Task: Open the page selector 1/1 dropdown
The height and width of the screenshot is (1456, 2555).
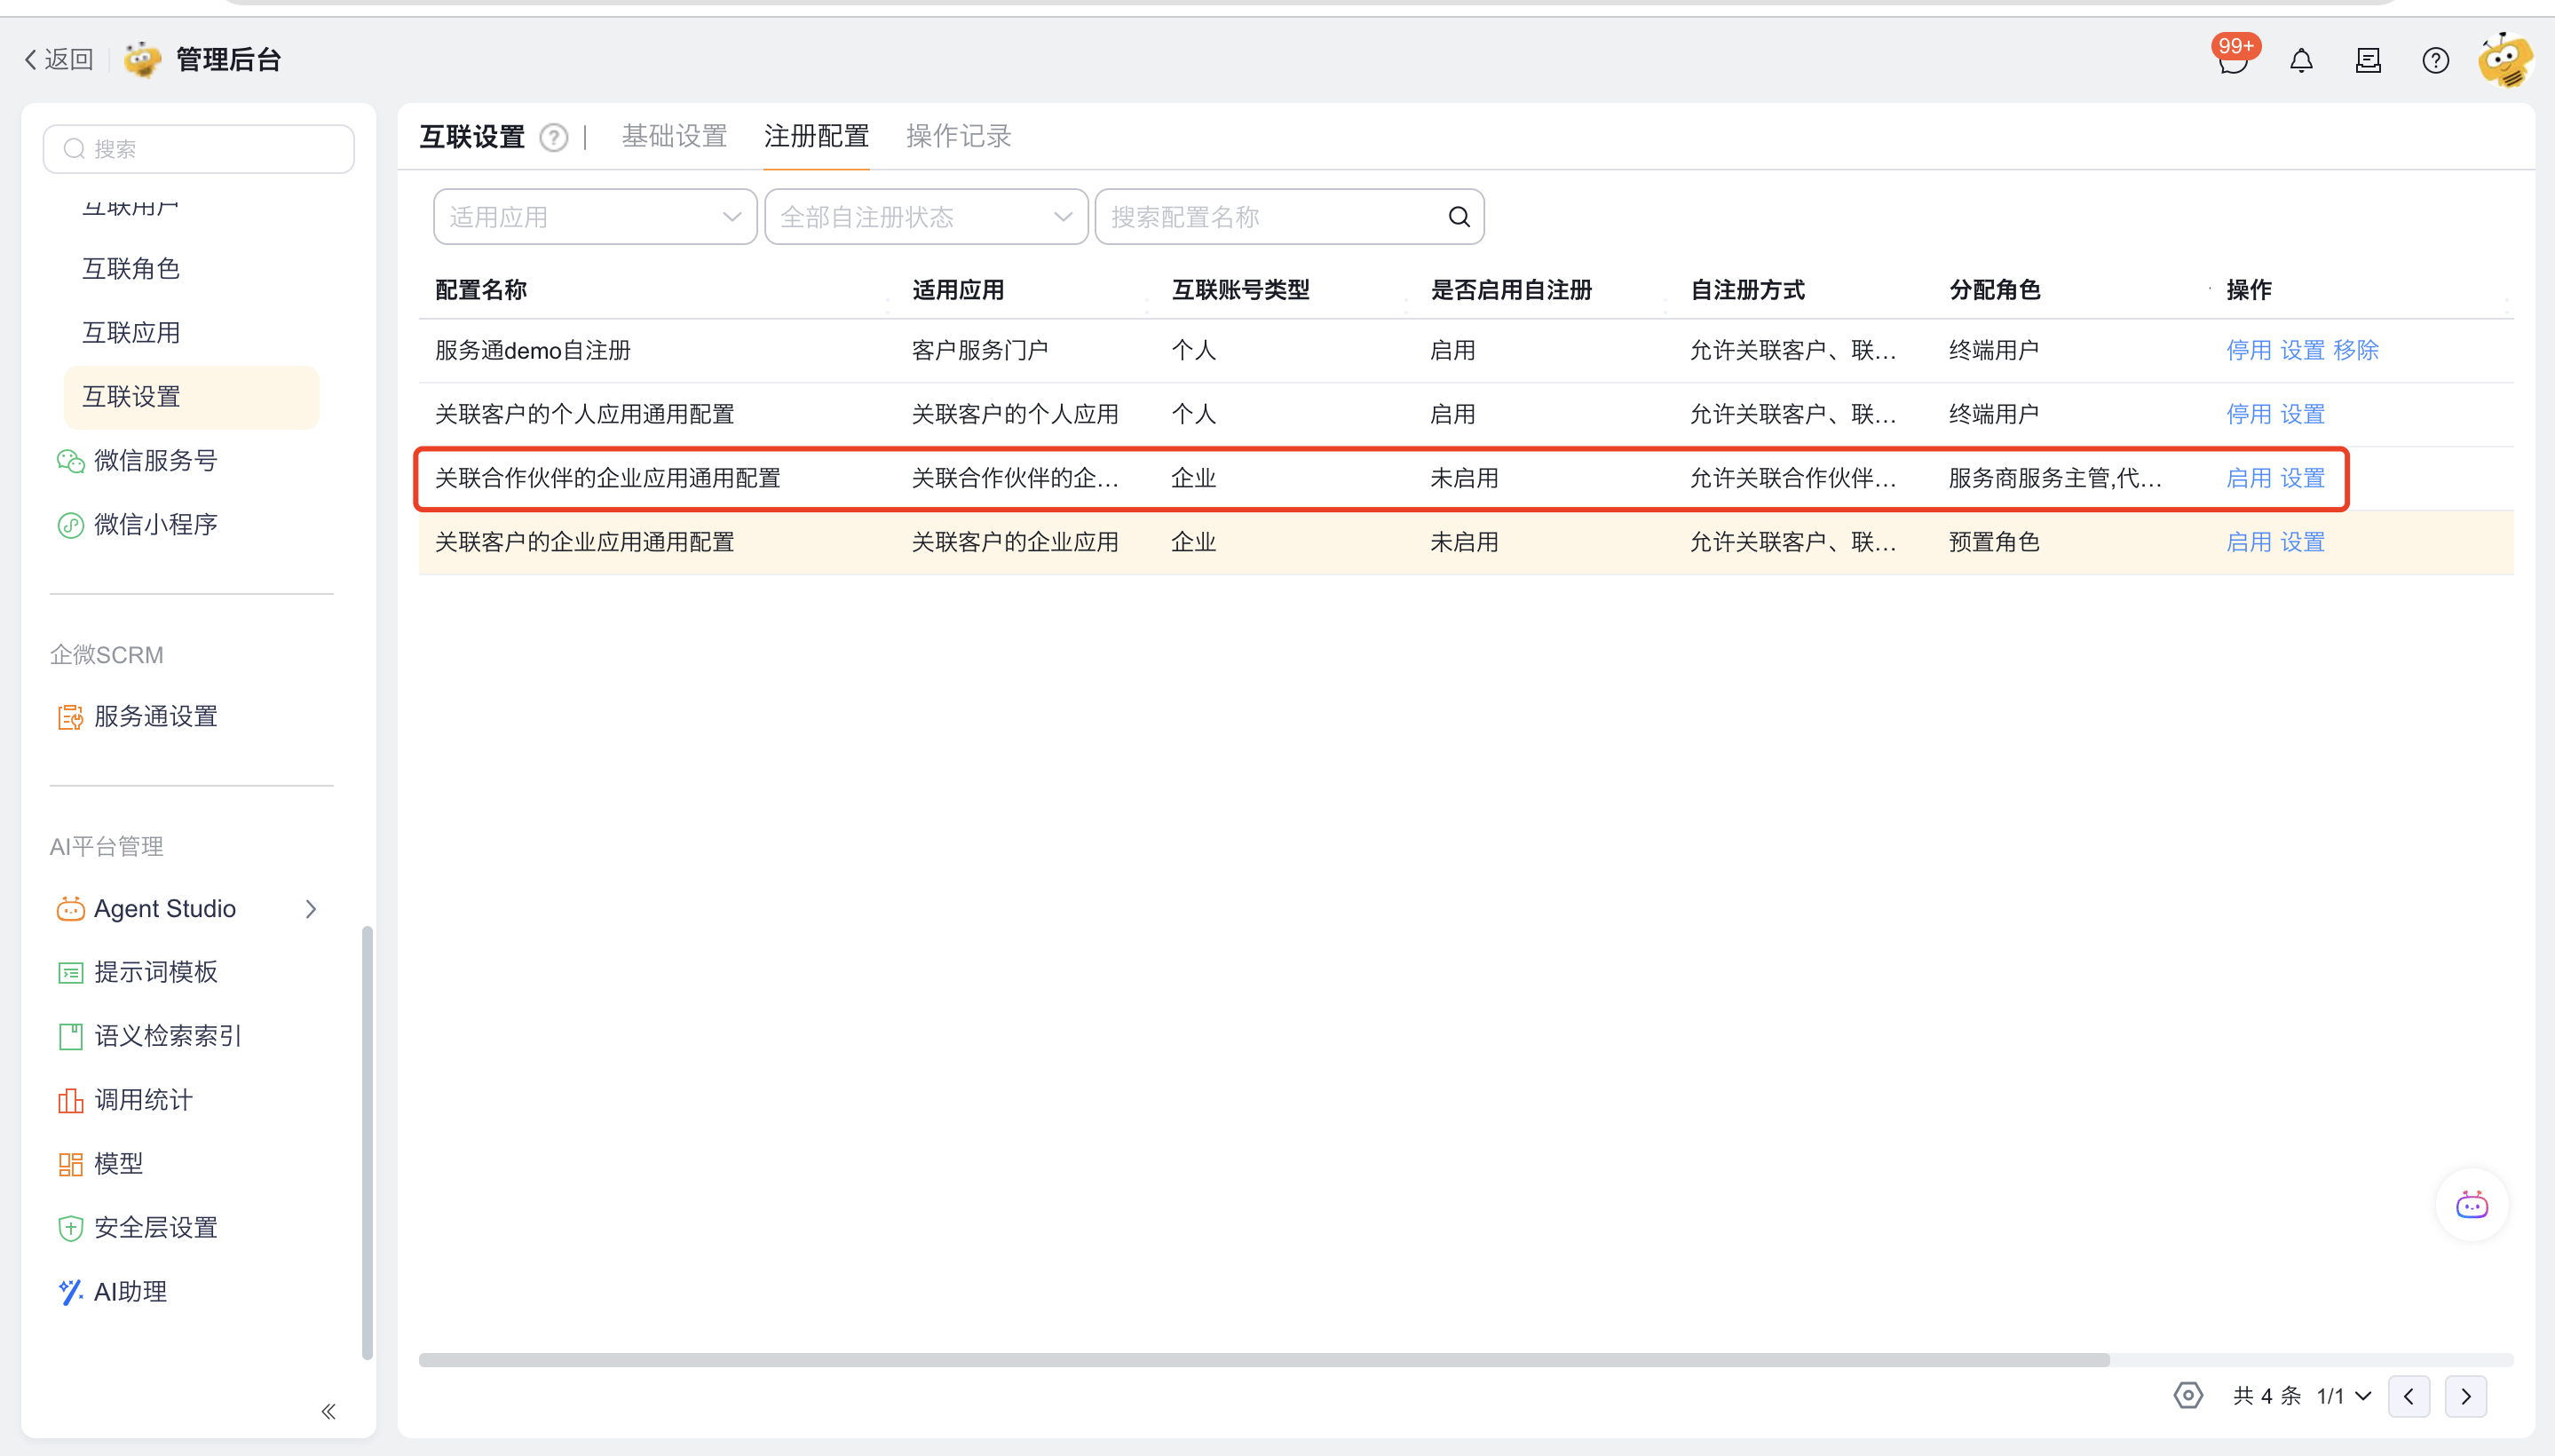Action: [x=2344, y=1395]
